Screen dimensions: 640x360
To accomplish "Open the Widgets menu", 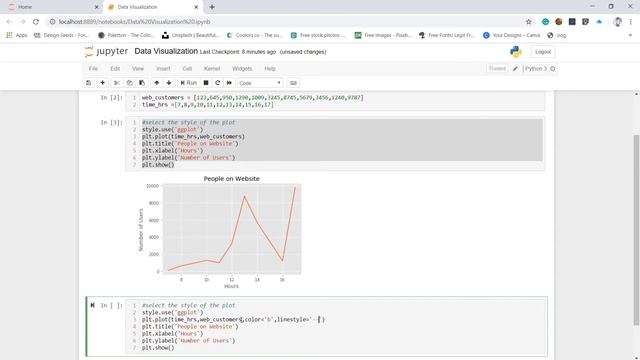I will click(x=242, y=69).
